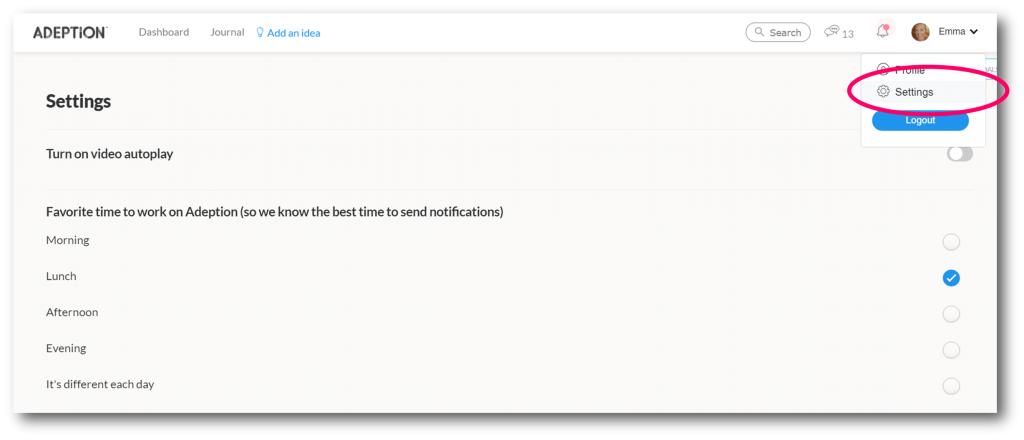Collapse the Emma user dropdown arrow
The width and height of the screenshot is (1024, 440).
click(x=974, y=32)
